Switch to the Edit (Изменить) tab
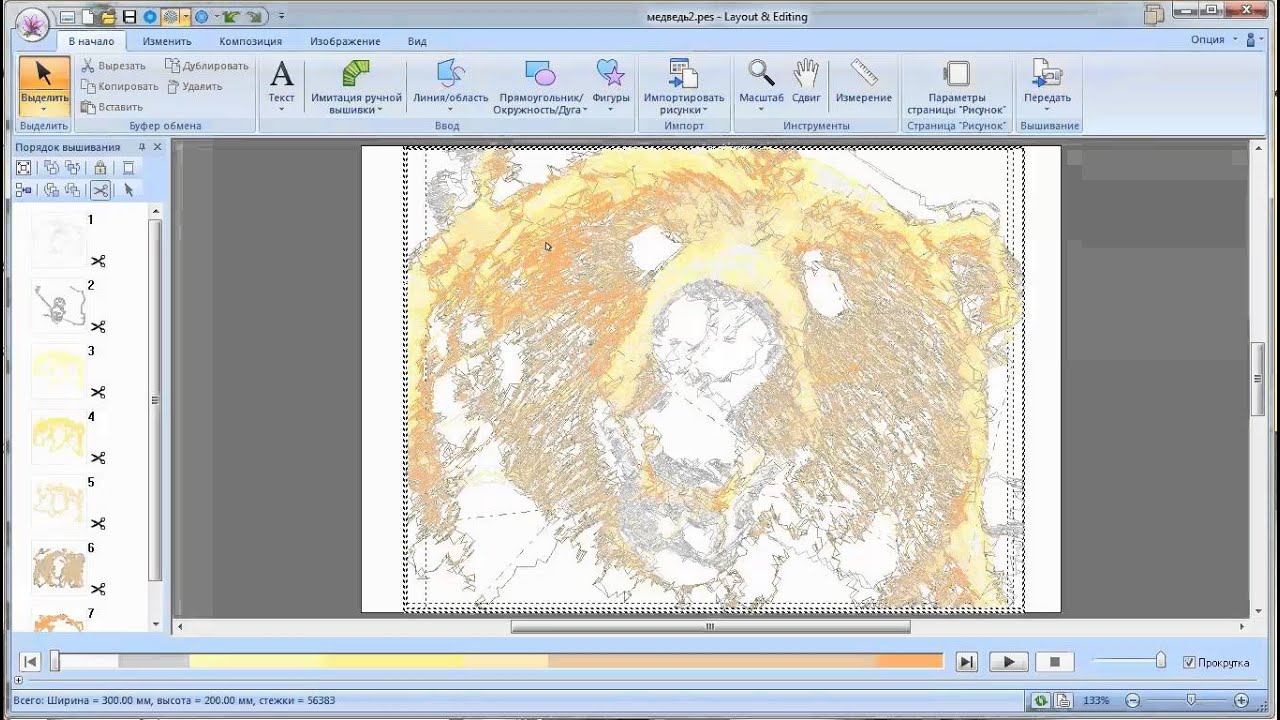Screen dimensions: 1280x720 point(167,41)
